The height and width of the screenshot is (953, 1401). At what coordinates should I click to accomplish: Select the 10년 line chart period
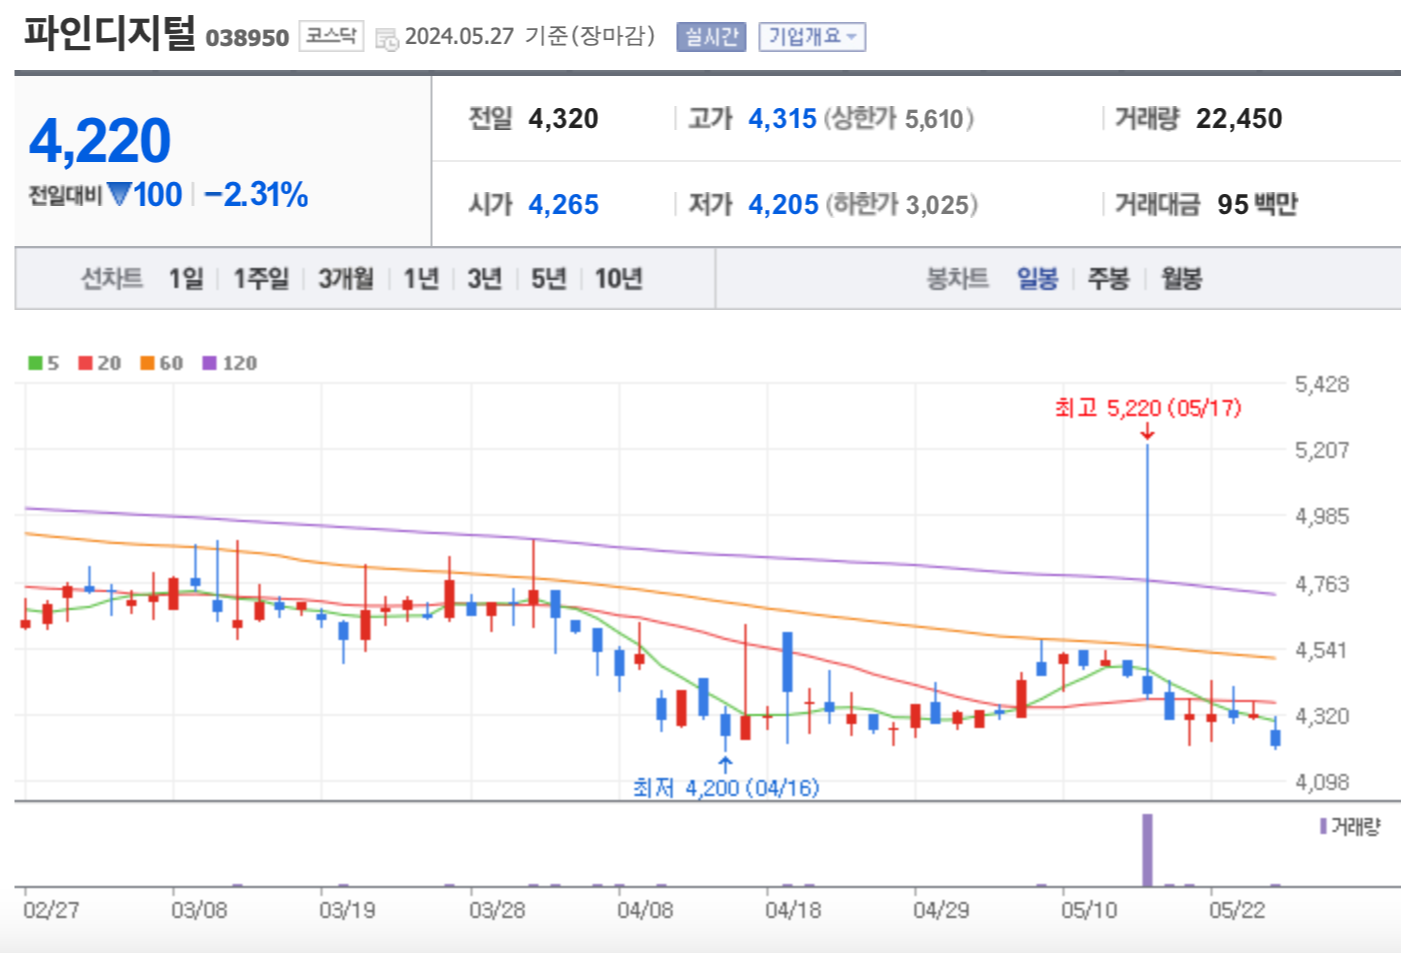tap(618, 278)
